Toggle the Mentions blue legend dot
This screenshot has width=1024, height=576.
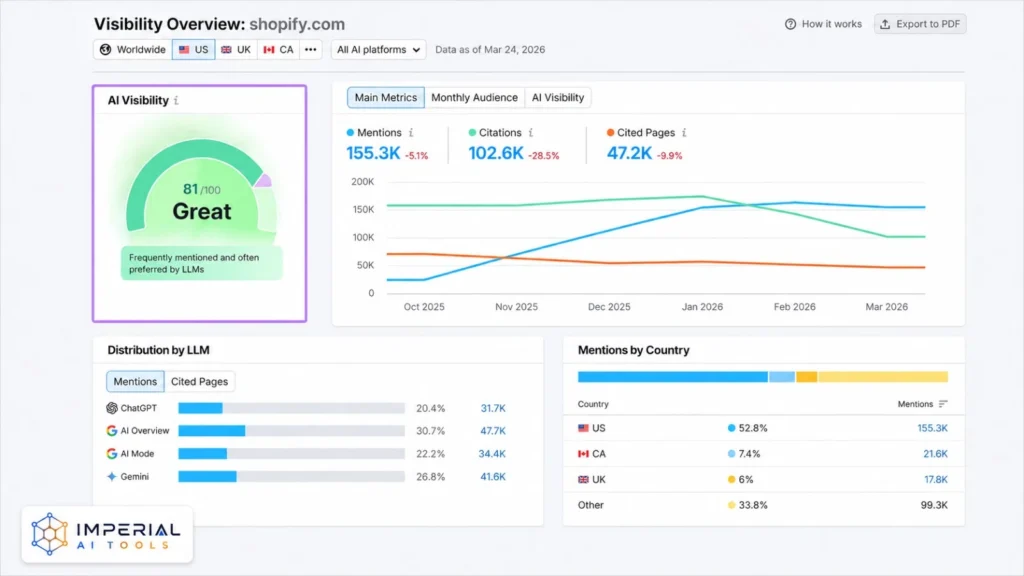pyautogui.click(x=350, y=133)
